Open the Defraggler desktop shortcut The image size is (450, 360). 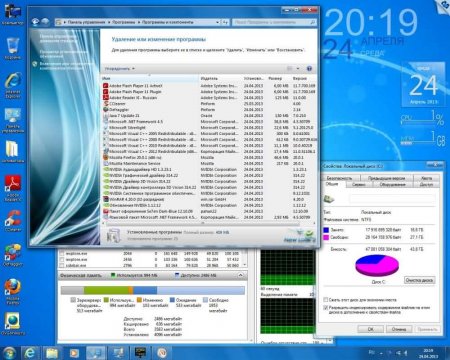coord(13,255)
